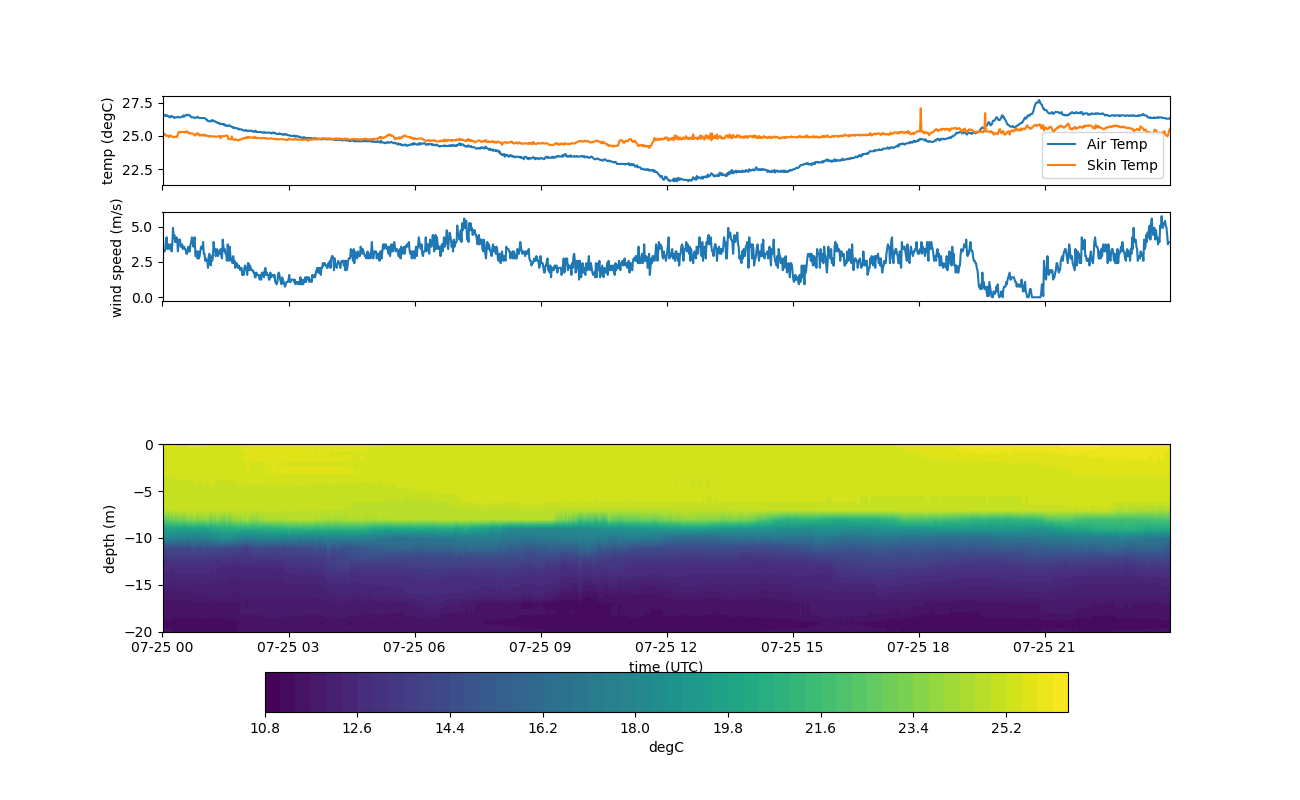This screenshot has width=1300, height=800.
Task: Click the "07-25 12" time tick label
Action: 666,647
